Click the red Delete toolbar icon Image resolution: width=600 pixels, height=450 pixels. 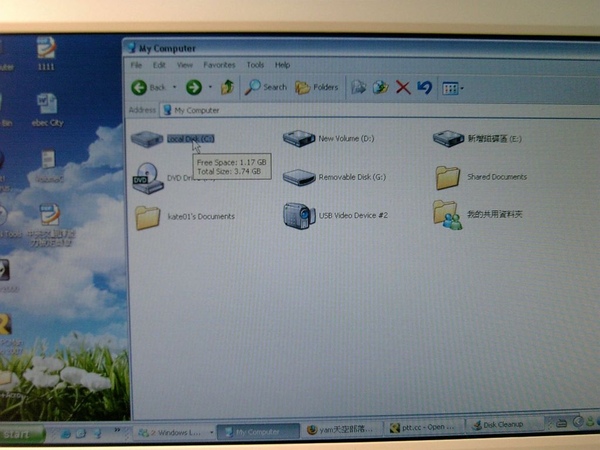click(x=403, y=88)
